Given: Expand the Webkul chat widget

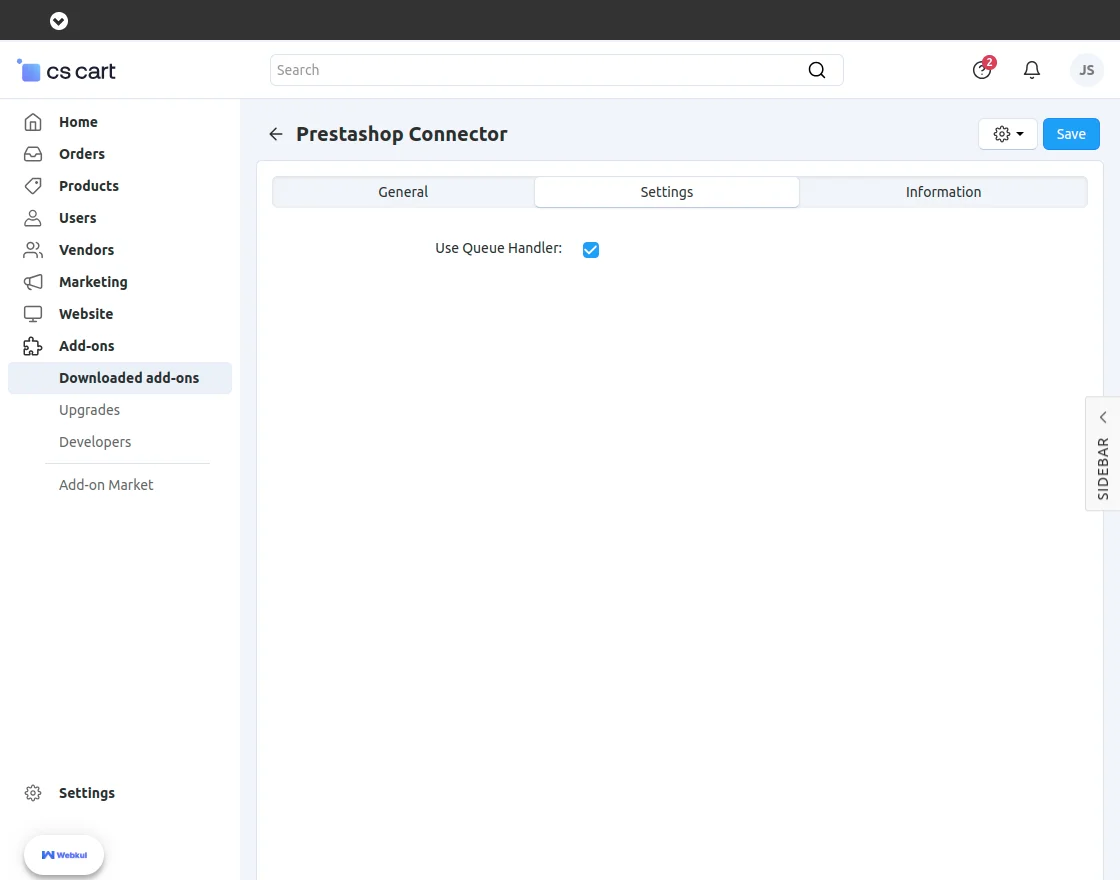Looking at the screenshot, I should pyautogui.click(x=63, y=855).
